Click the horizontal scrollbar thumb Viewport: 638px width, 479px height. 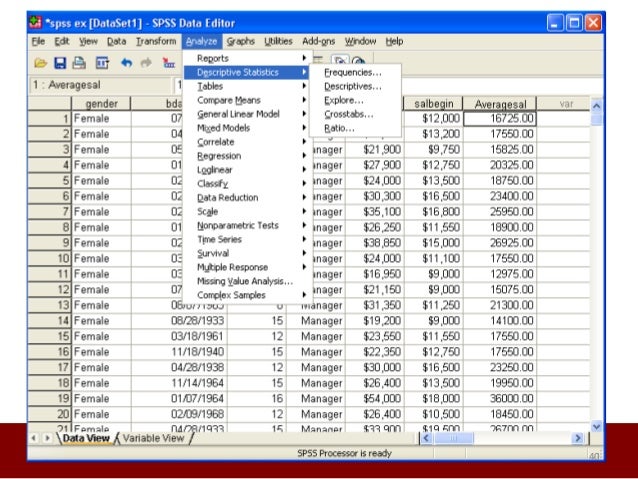454,438
